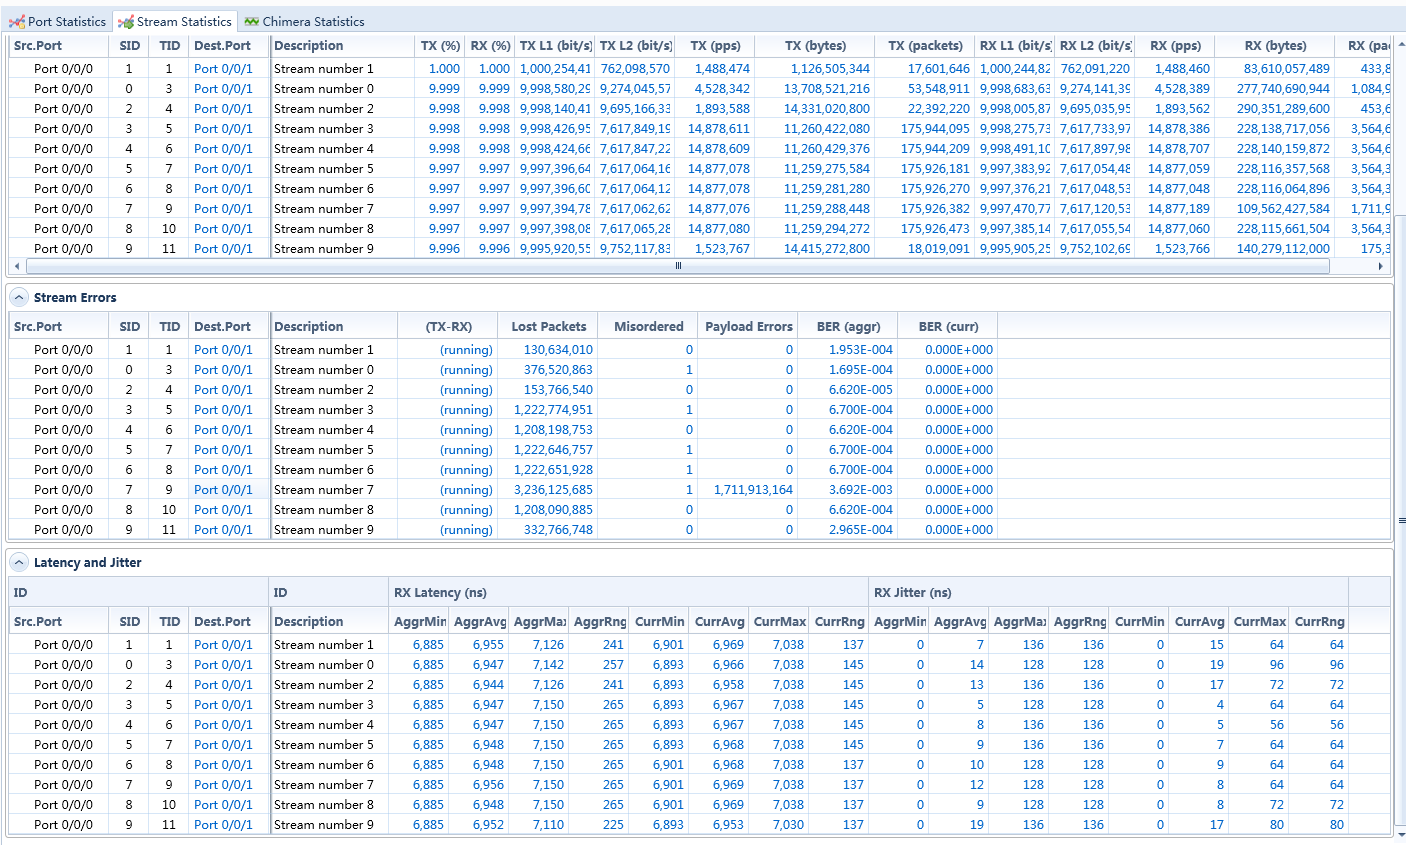Select RX bytes value 83,610,057,489

1287,69
